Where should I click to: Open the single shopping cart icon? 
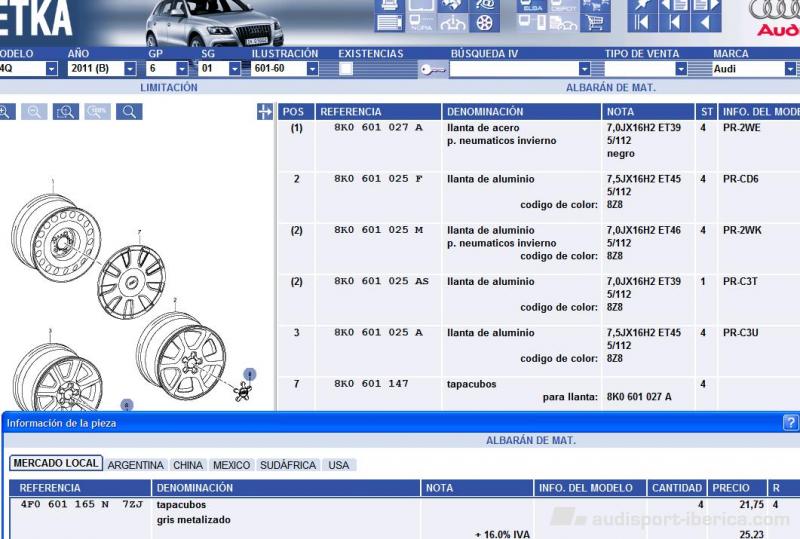coord(595,23)
